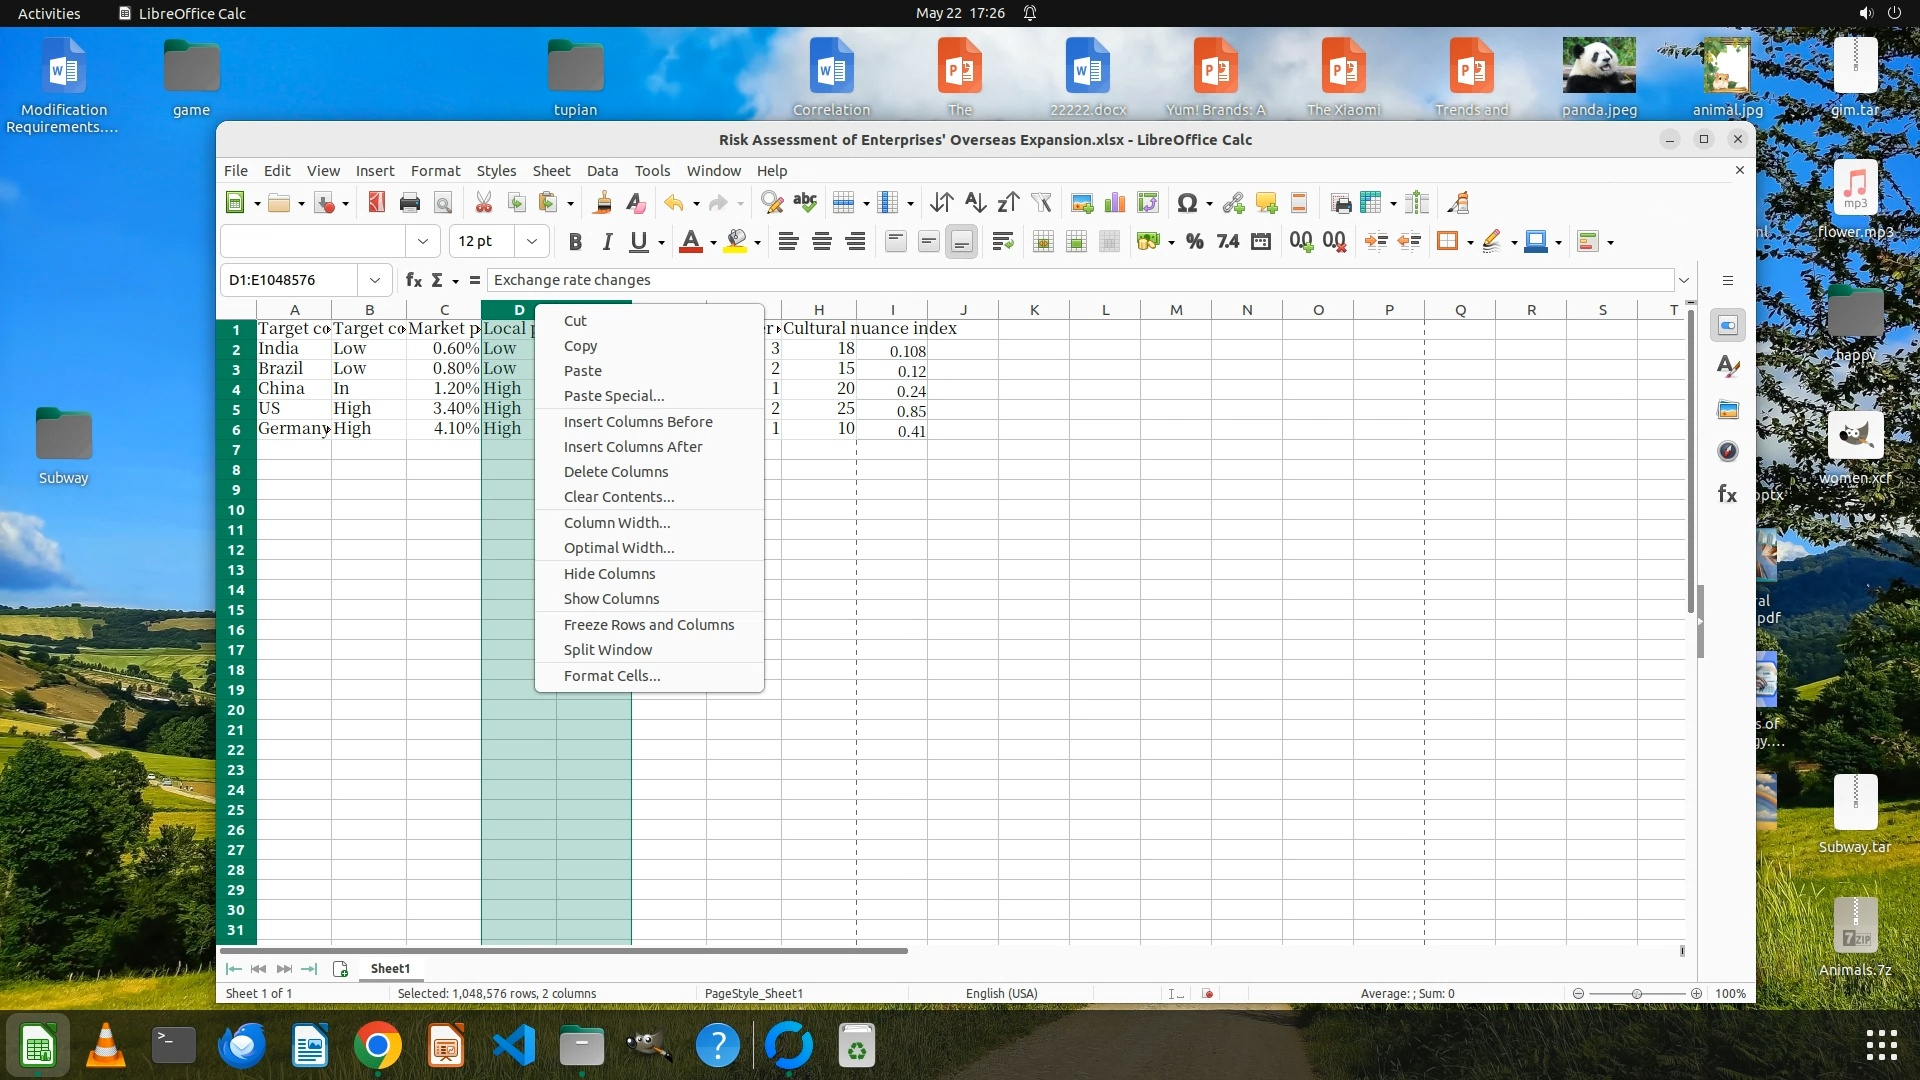
Task: Open the sidebar Navigator panel icon
Action: pos(1728,452)
